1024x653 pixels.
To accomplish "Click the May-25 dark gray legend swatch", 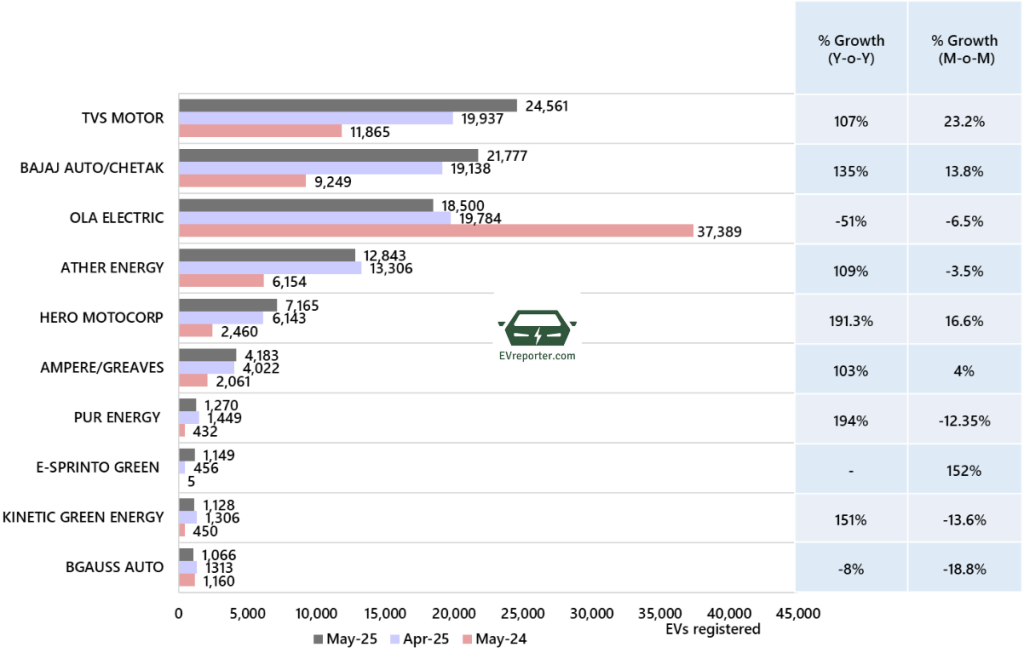I will click(x=319, y=639).
